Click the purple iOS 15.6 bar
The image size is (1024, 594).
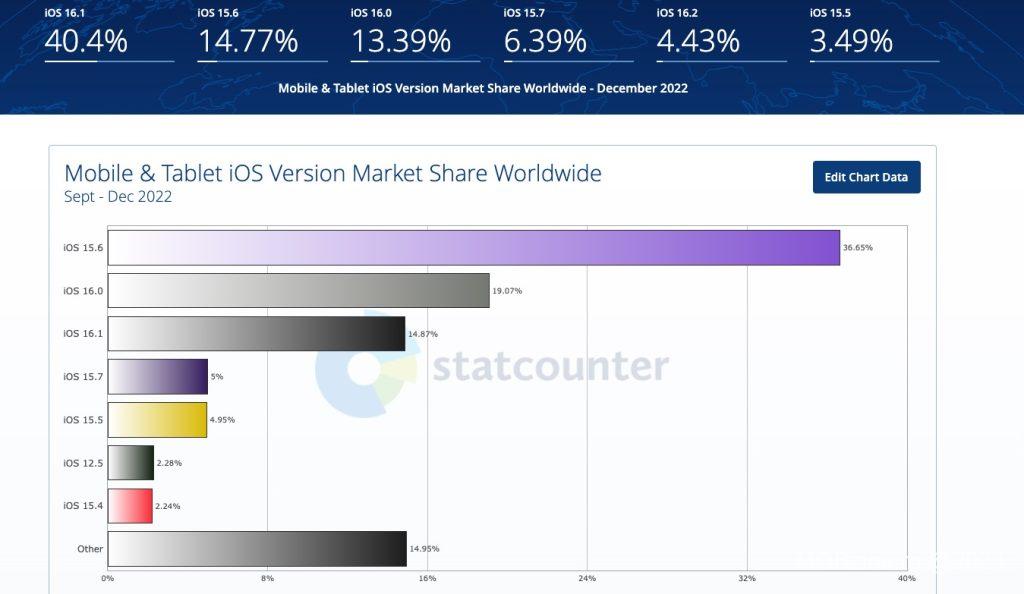pyautogui.click(x=473, y=247)
